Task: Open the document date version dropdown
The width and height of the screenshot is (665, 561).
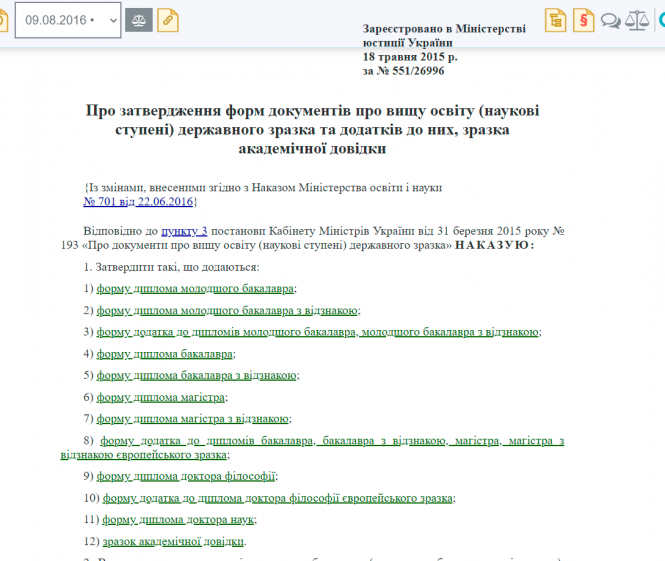Action: coord(68,19)
